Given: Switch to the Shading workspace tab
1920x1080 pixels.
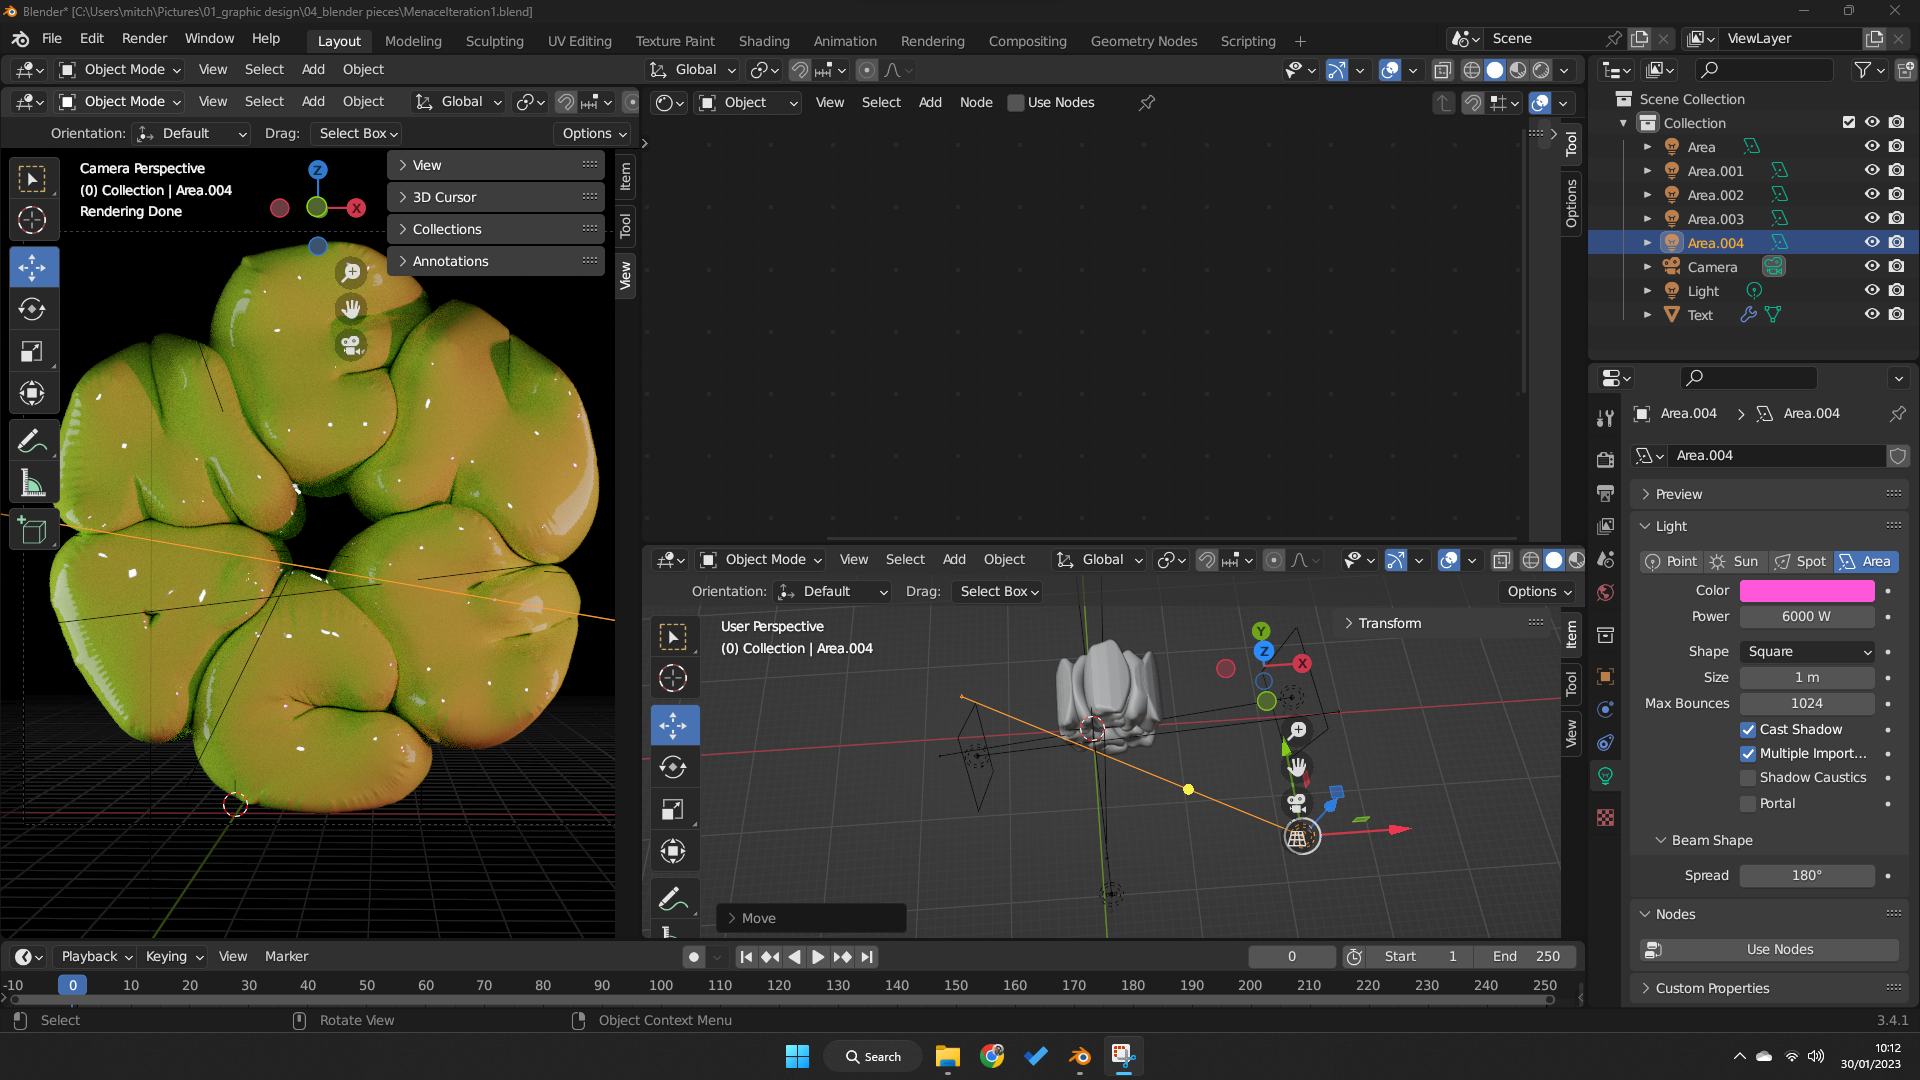Looking at the screenshot, I should (x=764, y=41).
